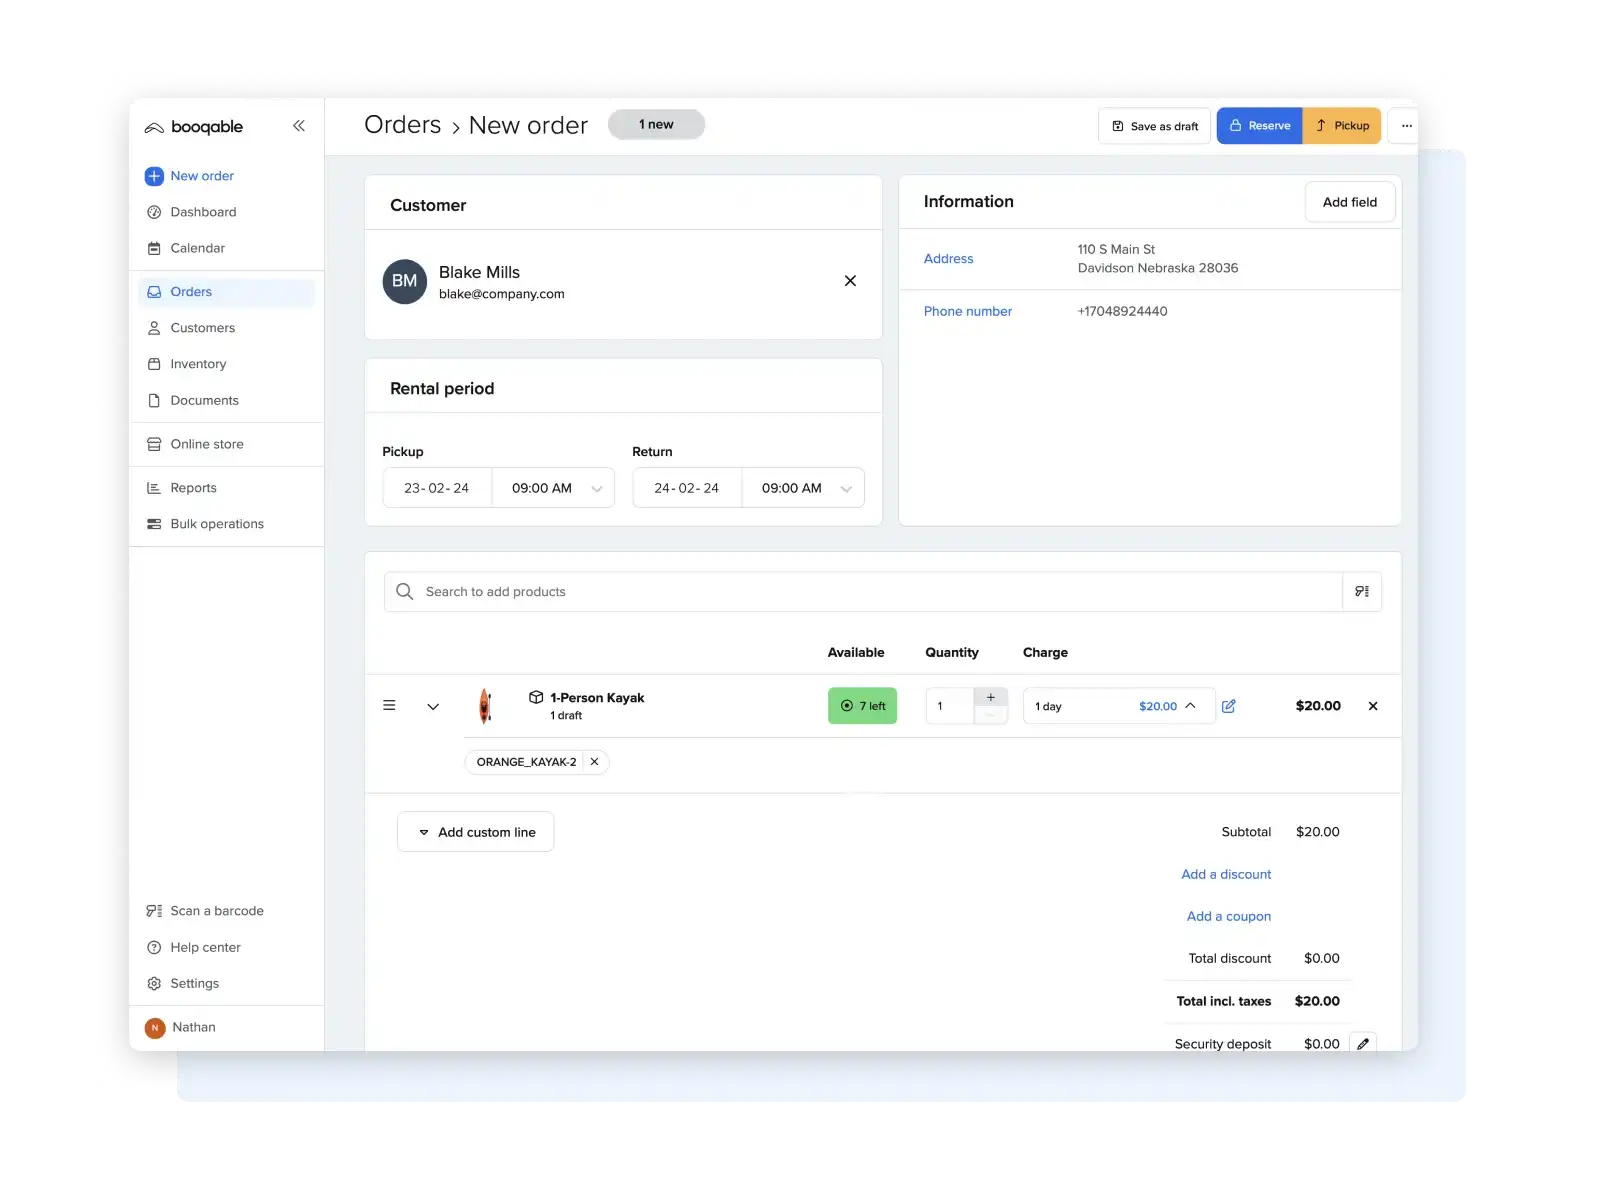Expand the Add custom line dropdown arrow
The image size is (1600, 1200).
pos(424,831)
